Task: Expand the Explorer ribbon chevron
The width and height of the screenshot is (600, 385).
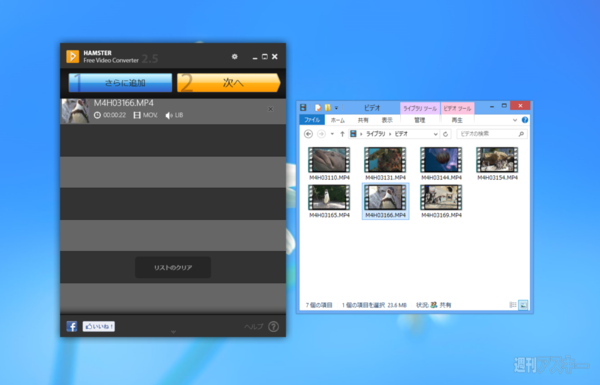Action: [515, 120]
